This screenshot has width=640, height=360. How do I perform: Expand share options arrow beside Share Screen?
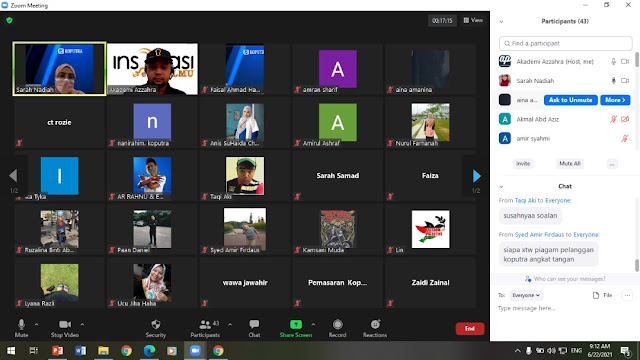point(313,324)
